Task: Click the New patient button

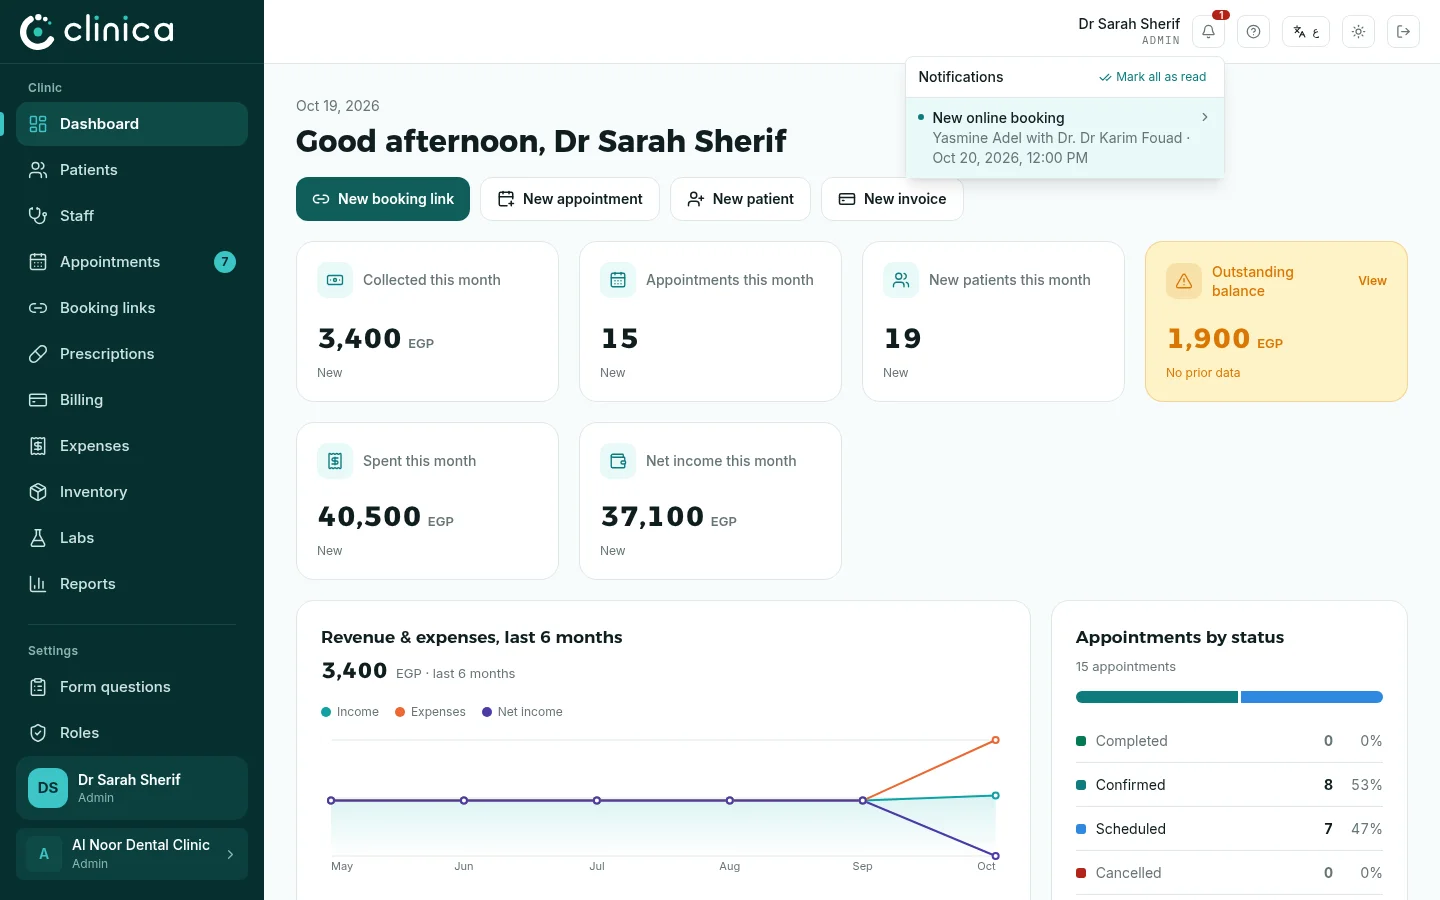Action: click(x=740, y=199)
